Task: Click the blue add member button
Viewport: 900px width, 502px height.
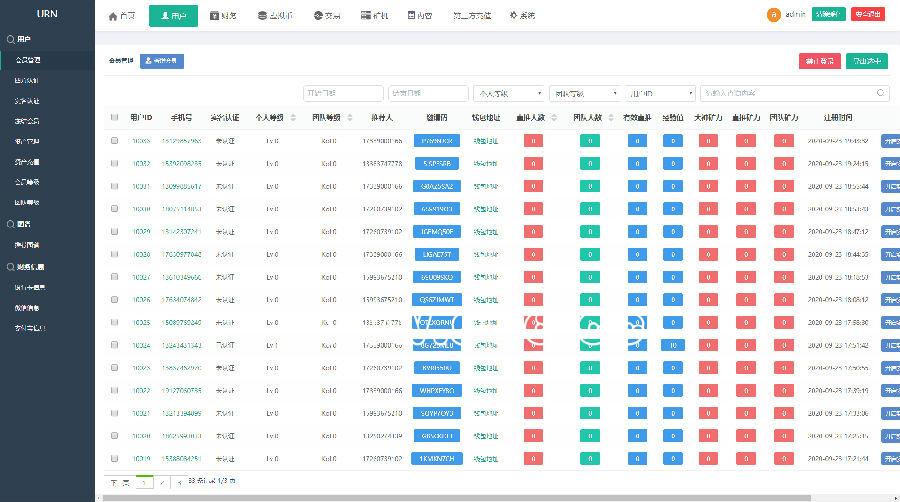Action: (x=162, y=61)
